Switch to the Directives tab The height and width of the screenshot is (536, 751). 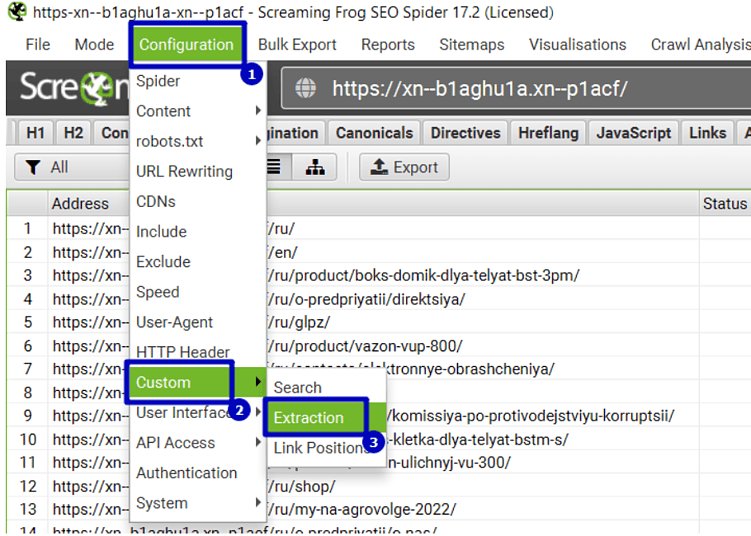pyautogui.click(x=465, y=133)
